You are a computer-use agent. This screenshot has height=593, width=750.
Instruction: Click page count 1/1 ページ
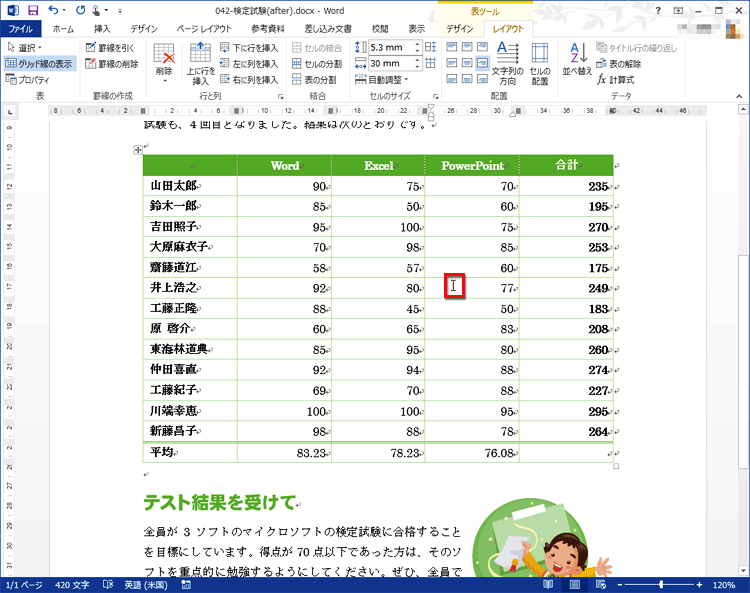pos(24,585)
